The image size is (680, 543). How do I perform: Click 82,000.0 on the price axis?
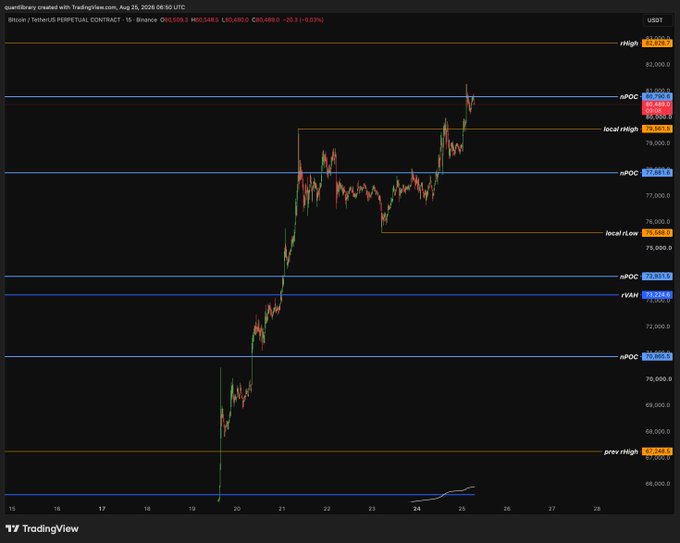pos(658,64)
